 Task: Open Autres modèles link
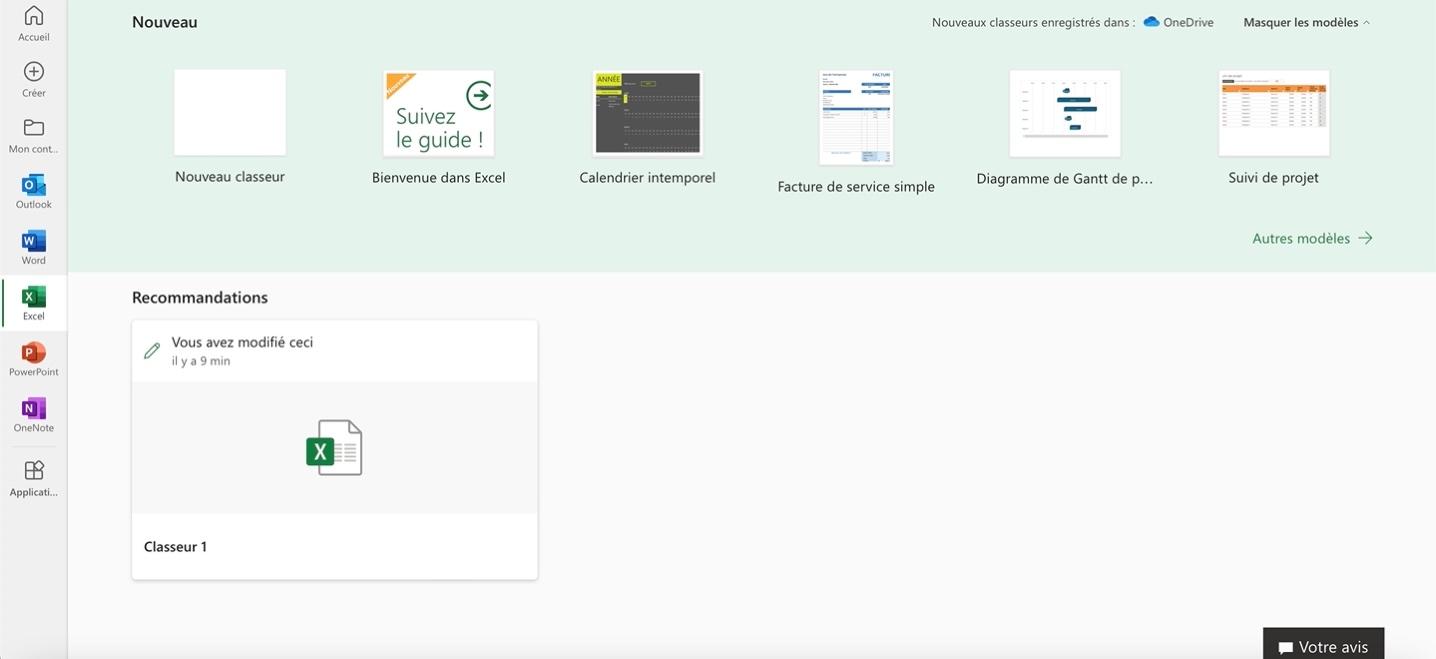(x=1312, y=238)
